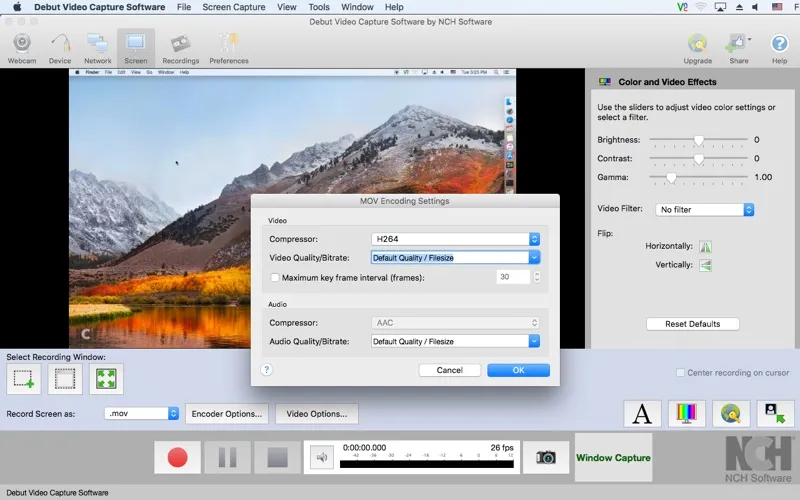Viewport: 800px width, 500px height.
Task: Mute audio with the speaker icon
Action: [x=320, y=458]
